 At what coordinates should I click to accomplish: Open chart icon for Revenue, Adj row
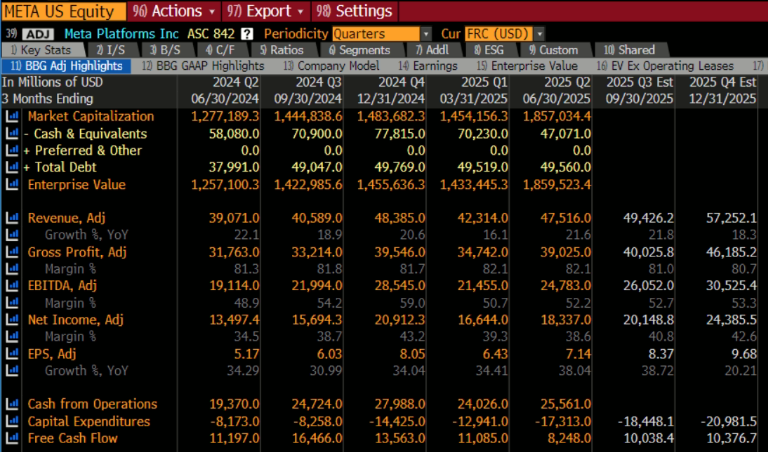(12, 218)
